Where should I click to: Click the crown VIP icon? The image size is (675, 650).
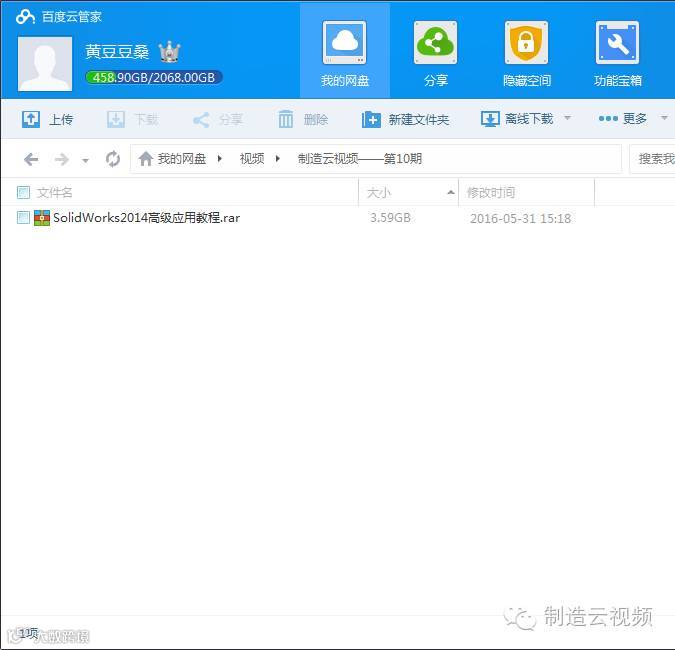(x=169, y=52)
